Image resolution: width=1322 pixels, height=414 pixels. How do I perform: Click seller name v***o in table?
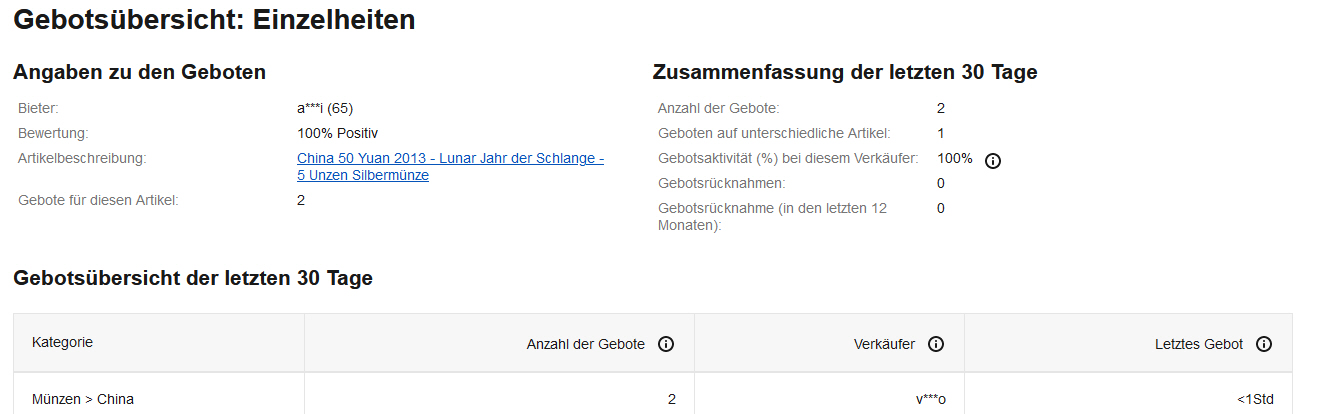(929, 399)
